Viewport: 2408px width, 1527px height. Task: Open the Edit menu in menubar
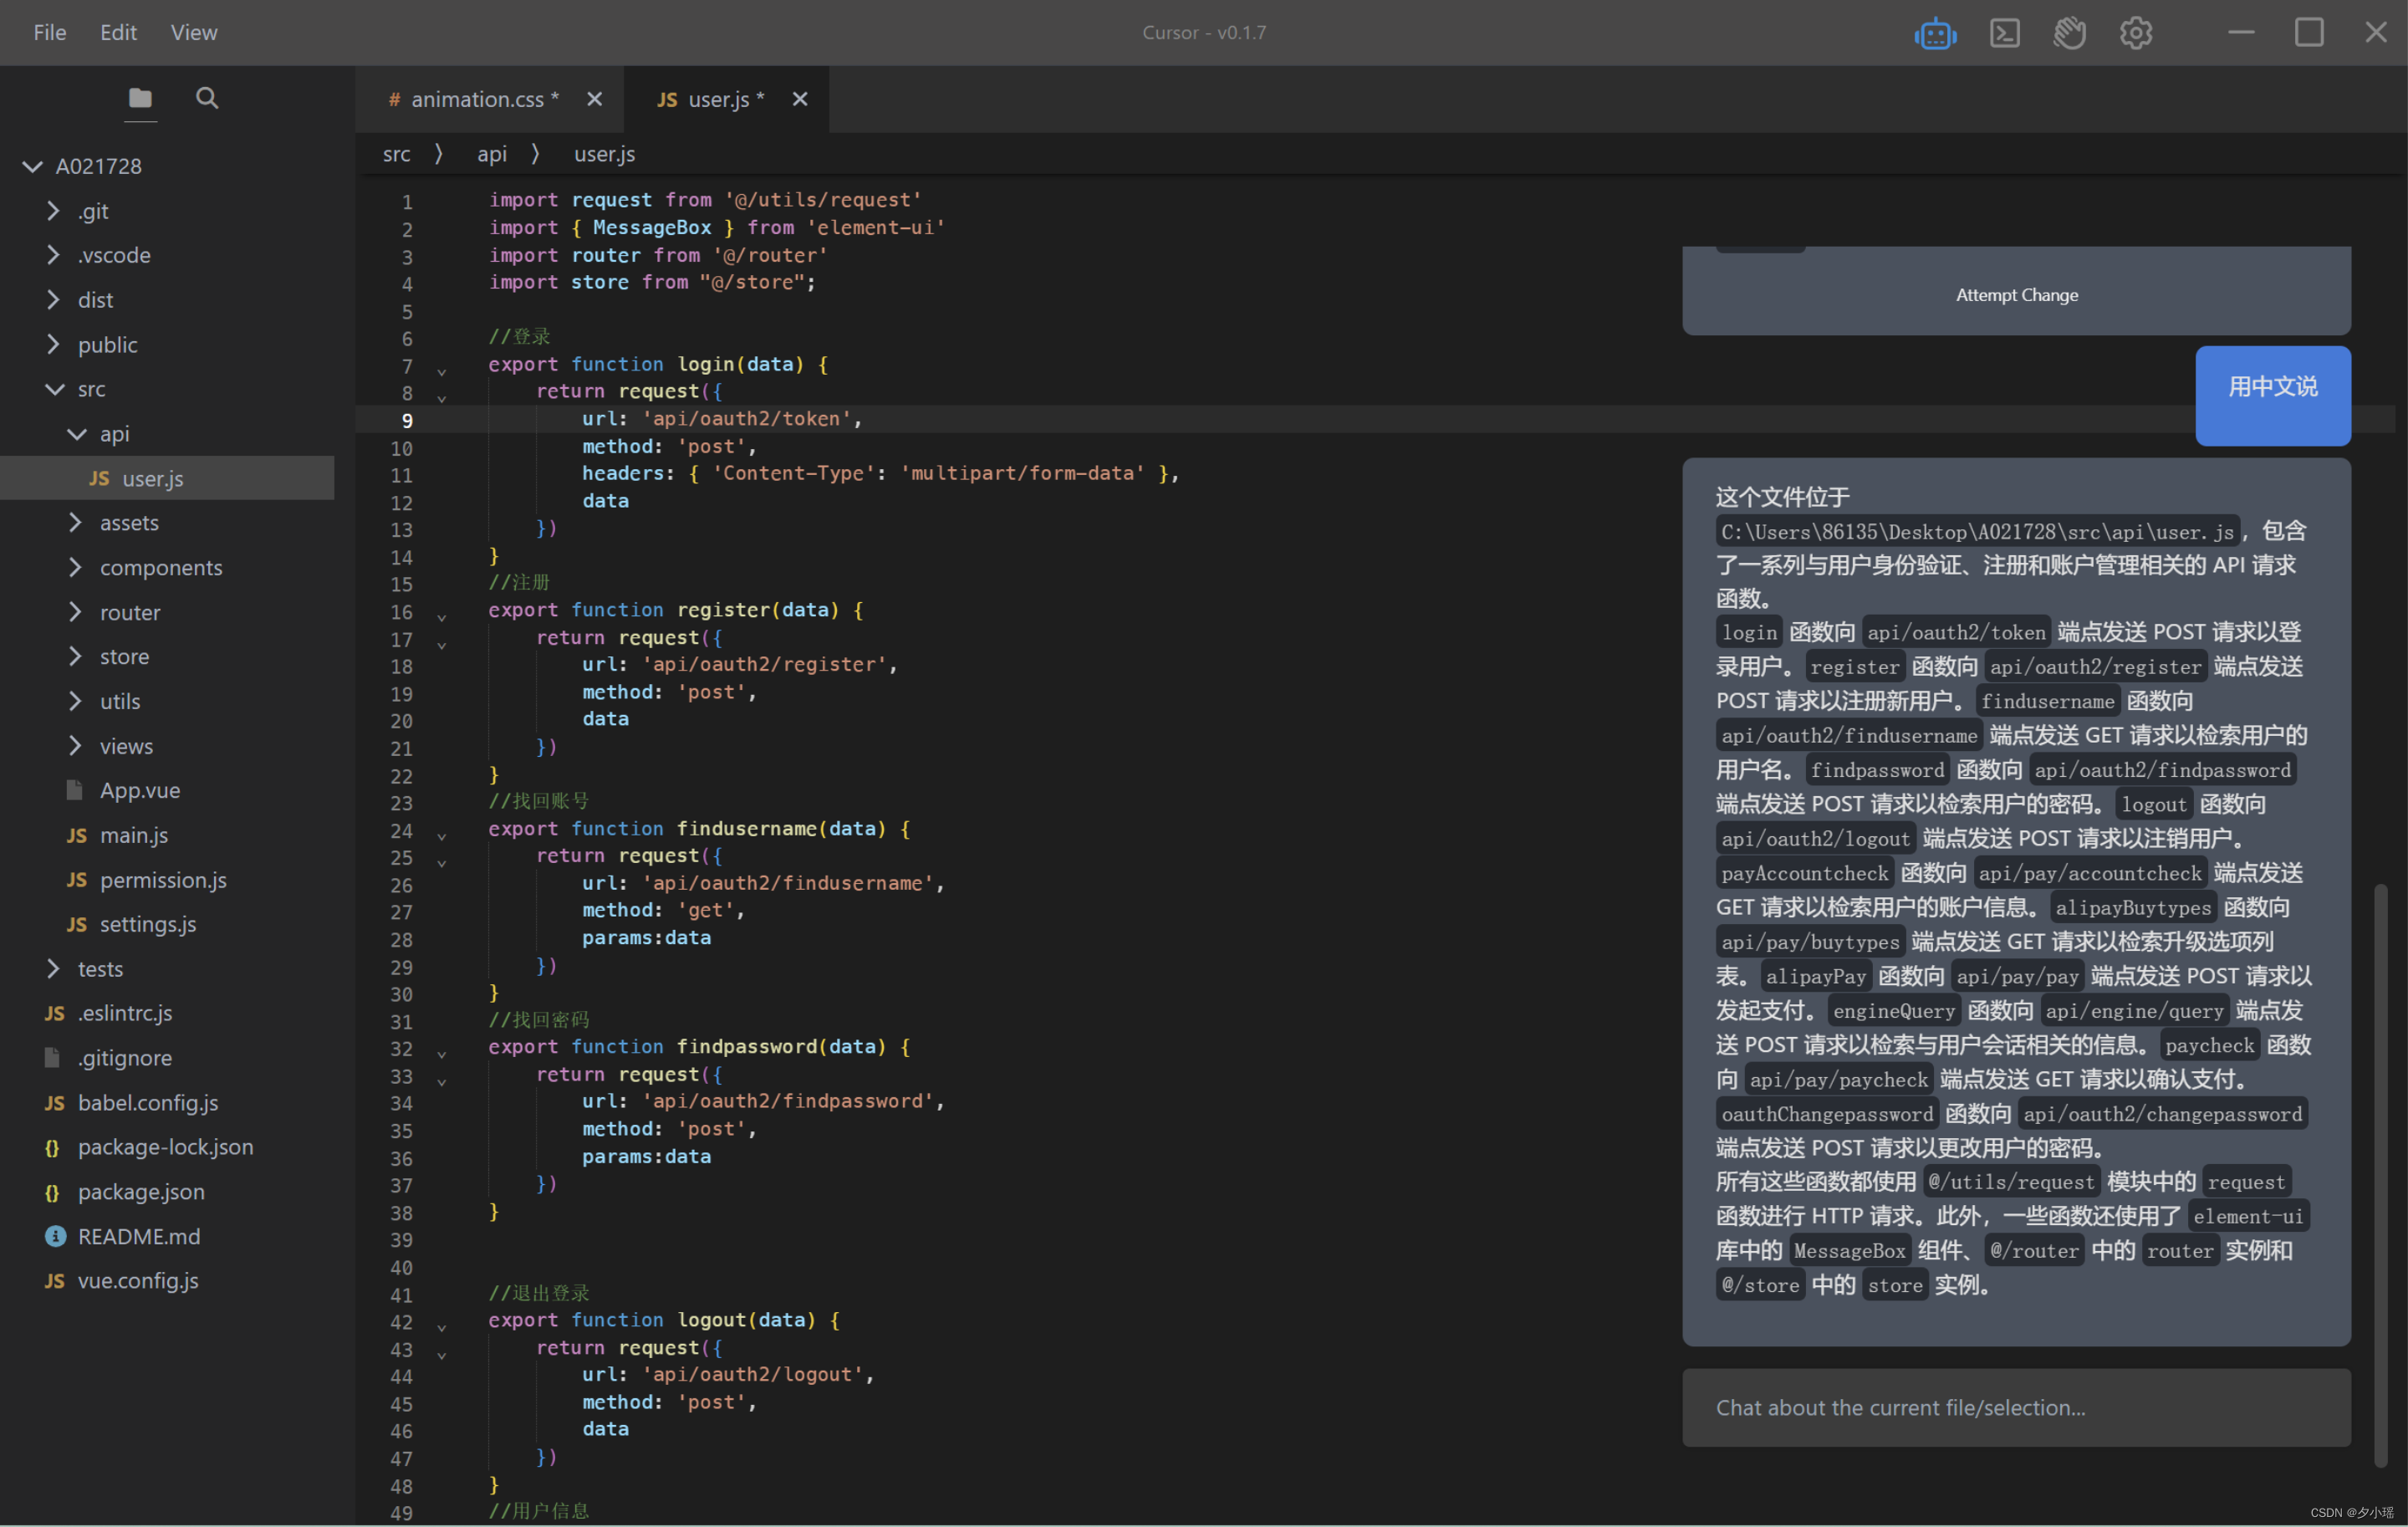click(118, 32)
